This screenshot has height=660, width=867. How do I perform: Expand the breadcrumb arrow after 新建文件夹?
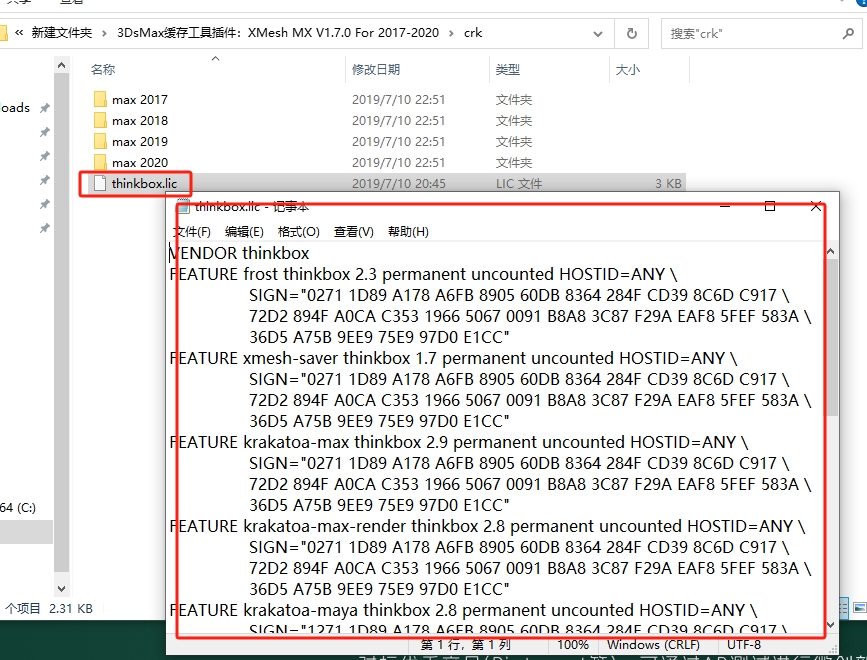click(x=104, y=33)
